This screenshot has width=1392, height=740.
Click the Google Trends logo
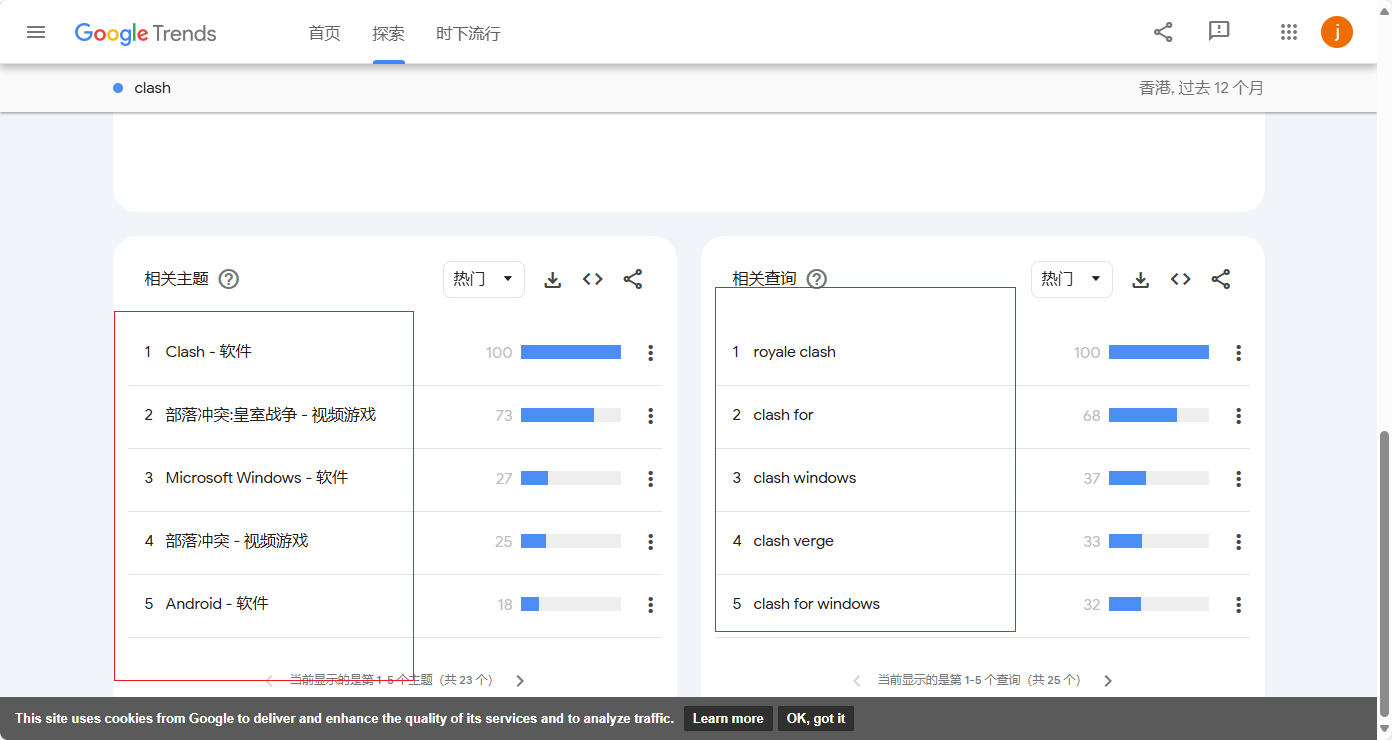point(146,33)
